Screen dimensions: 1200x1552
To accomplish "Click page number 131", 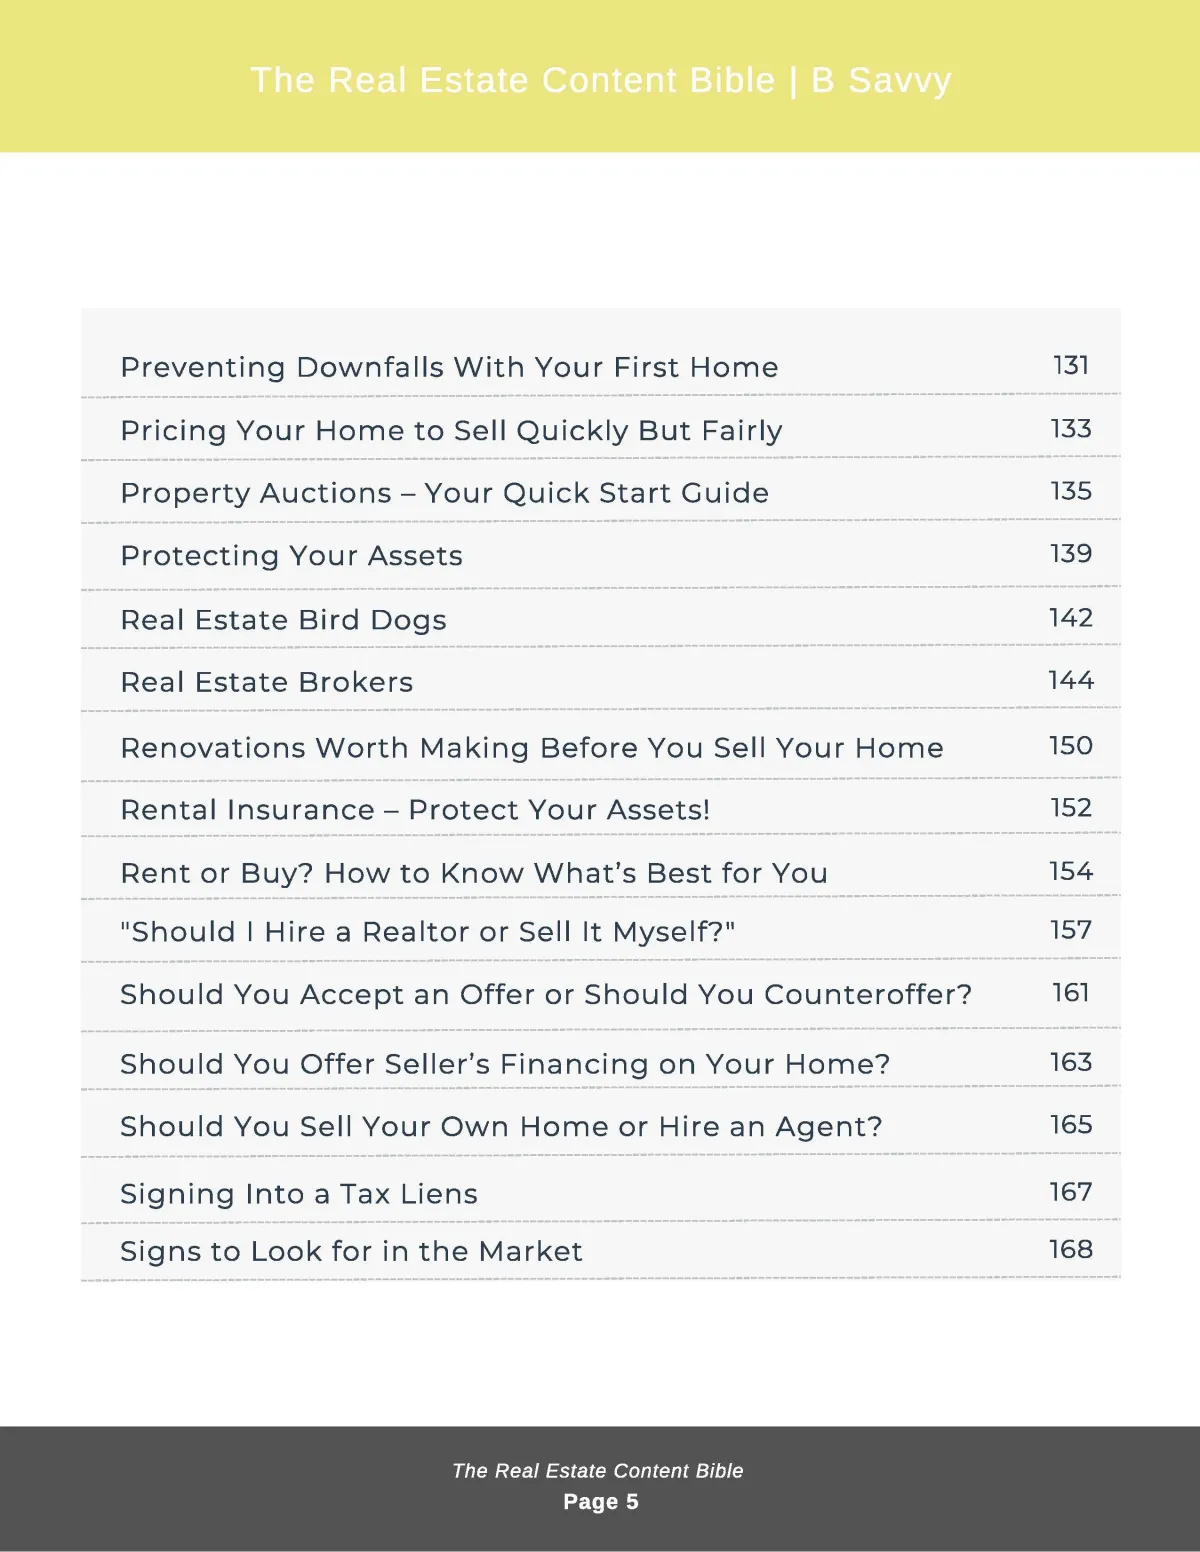I will [x=1071, y=365].
